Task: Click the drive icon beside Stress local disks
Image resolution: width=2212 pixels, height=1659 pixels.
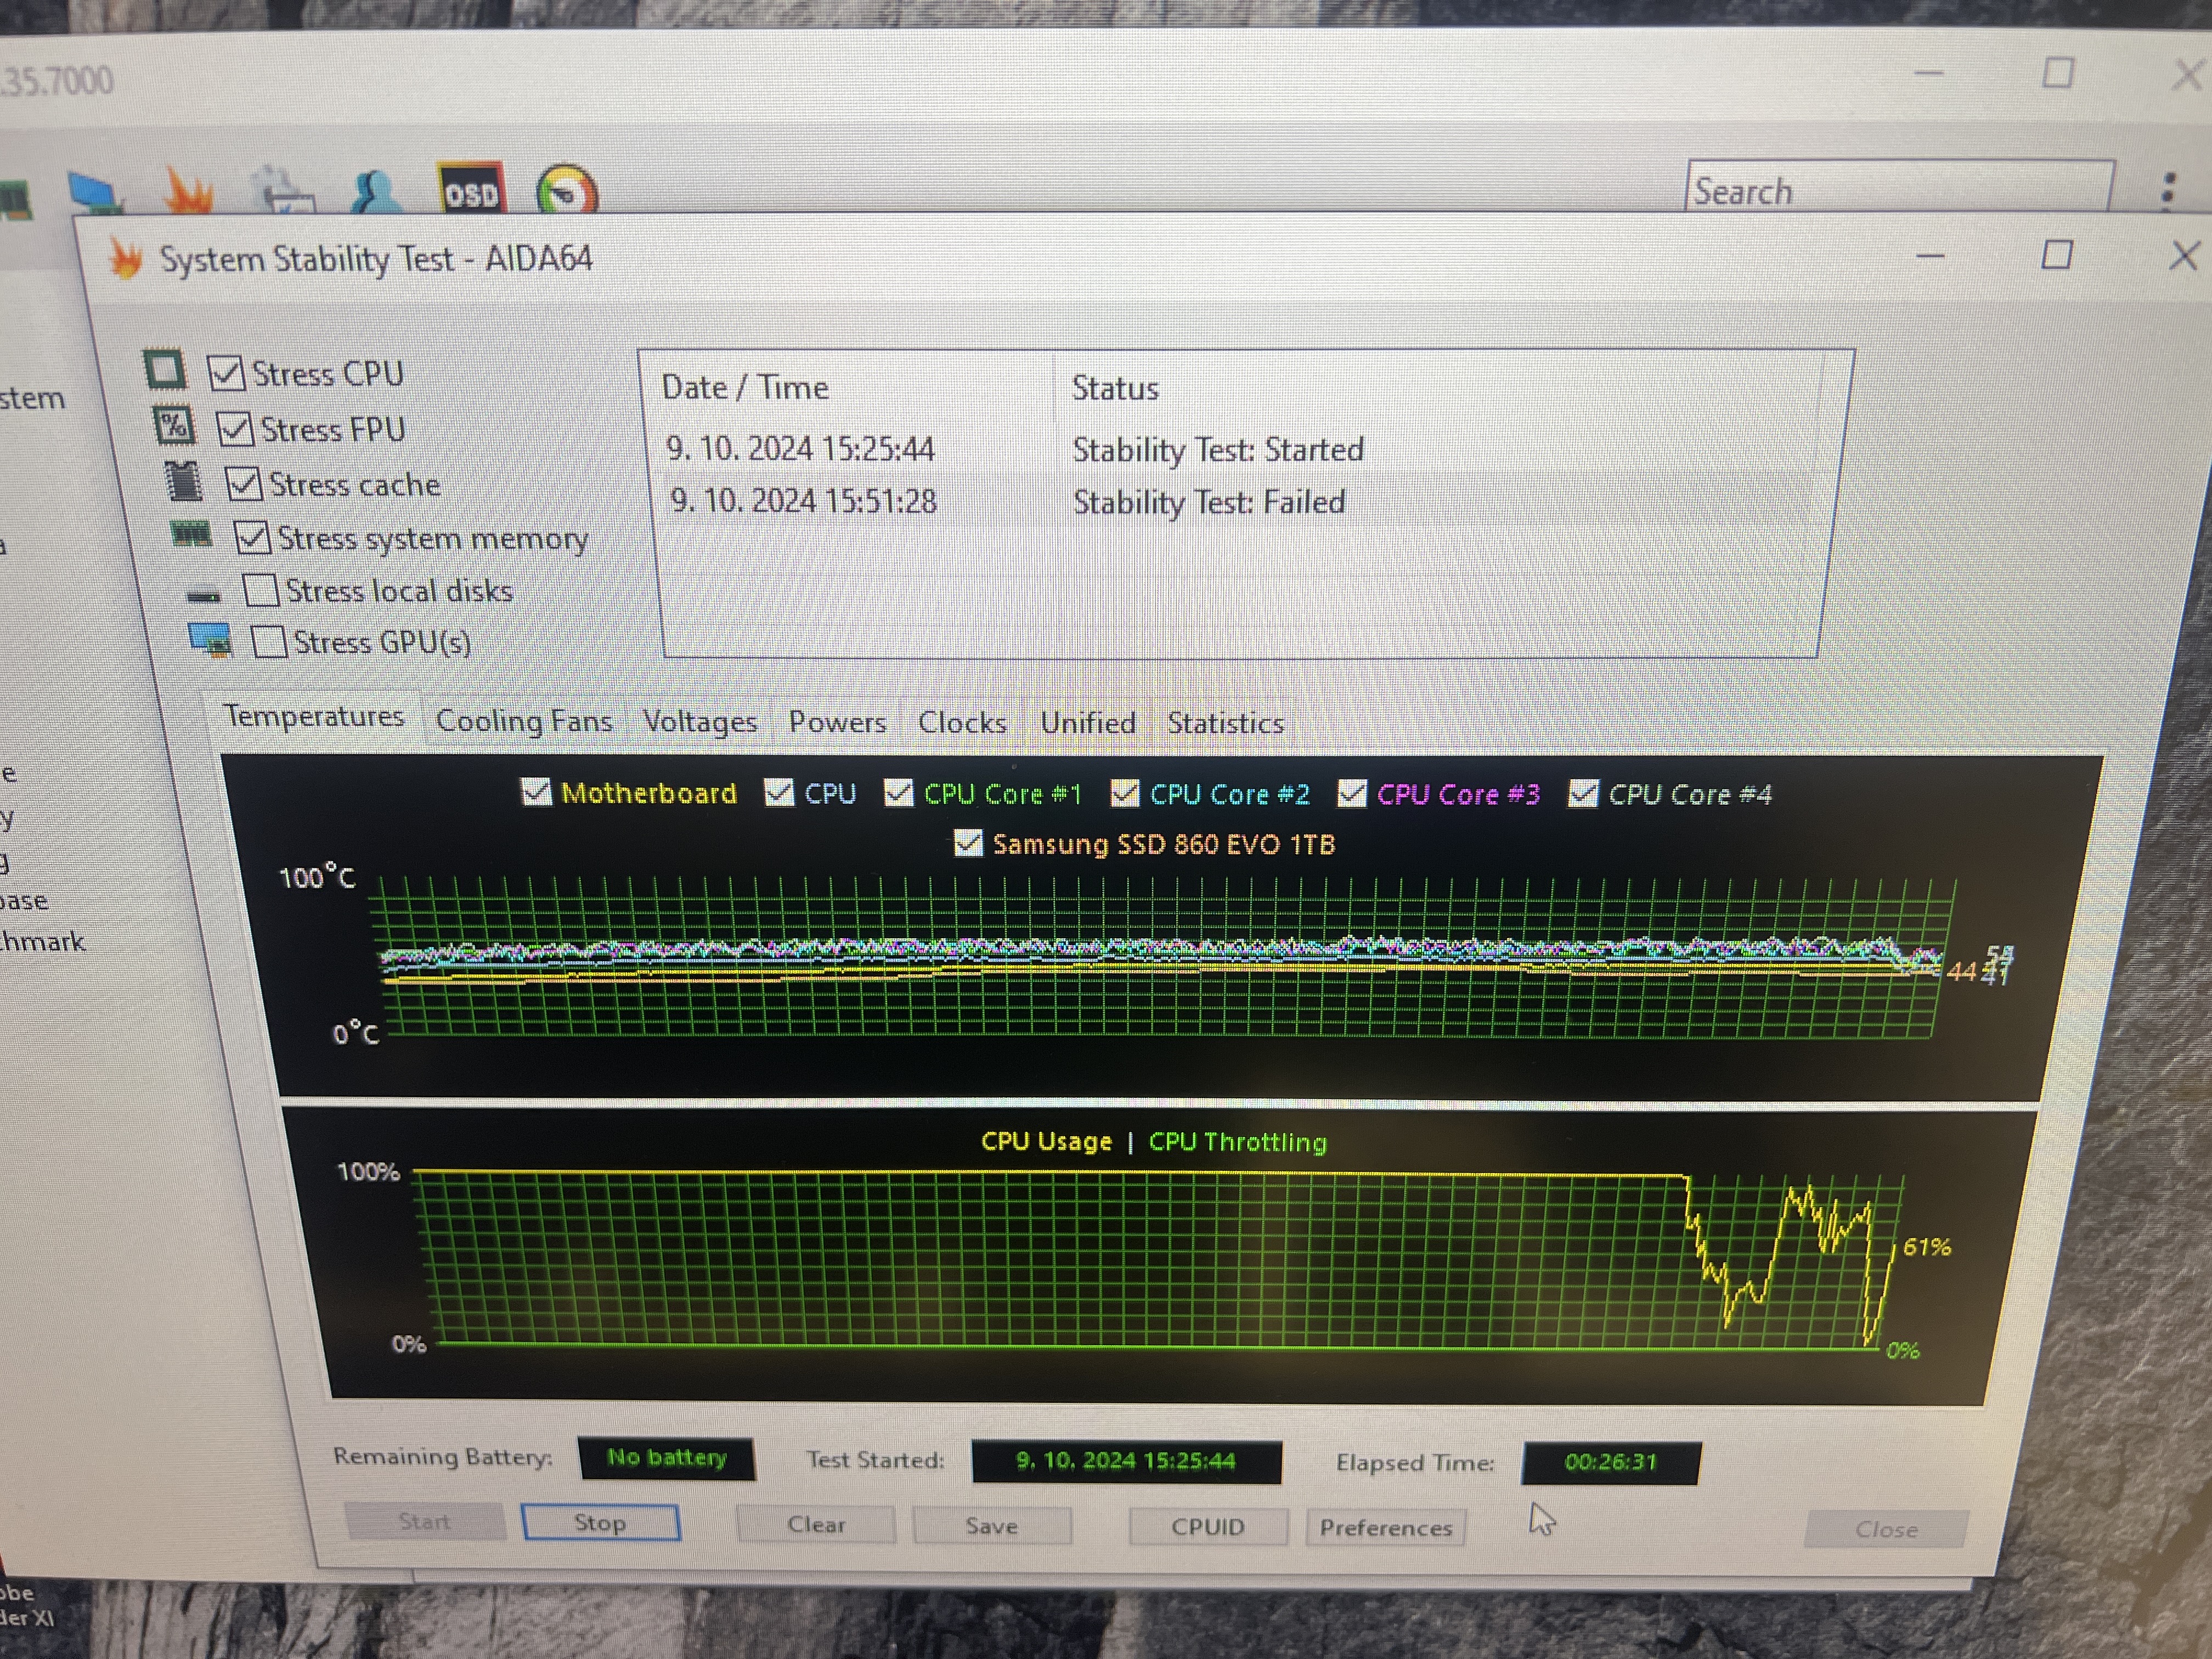Action: tap(204, 596)
